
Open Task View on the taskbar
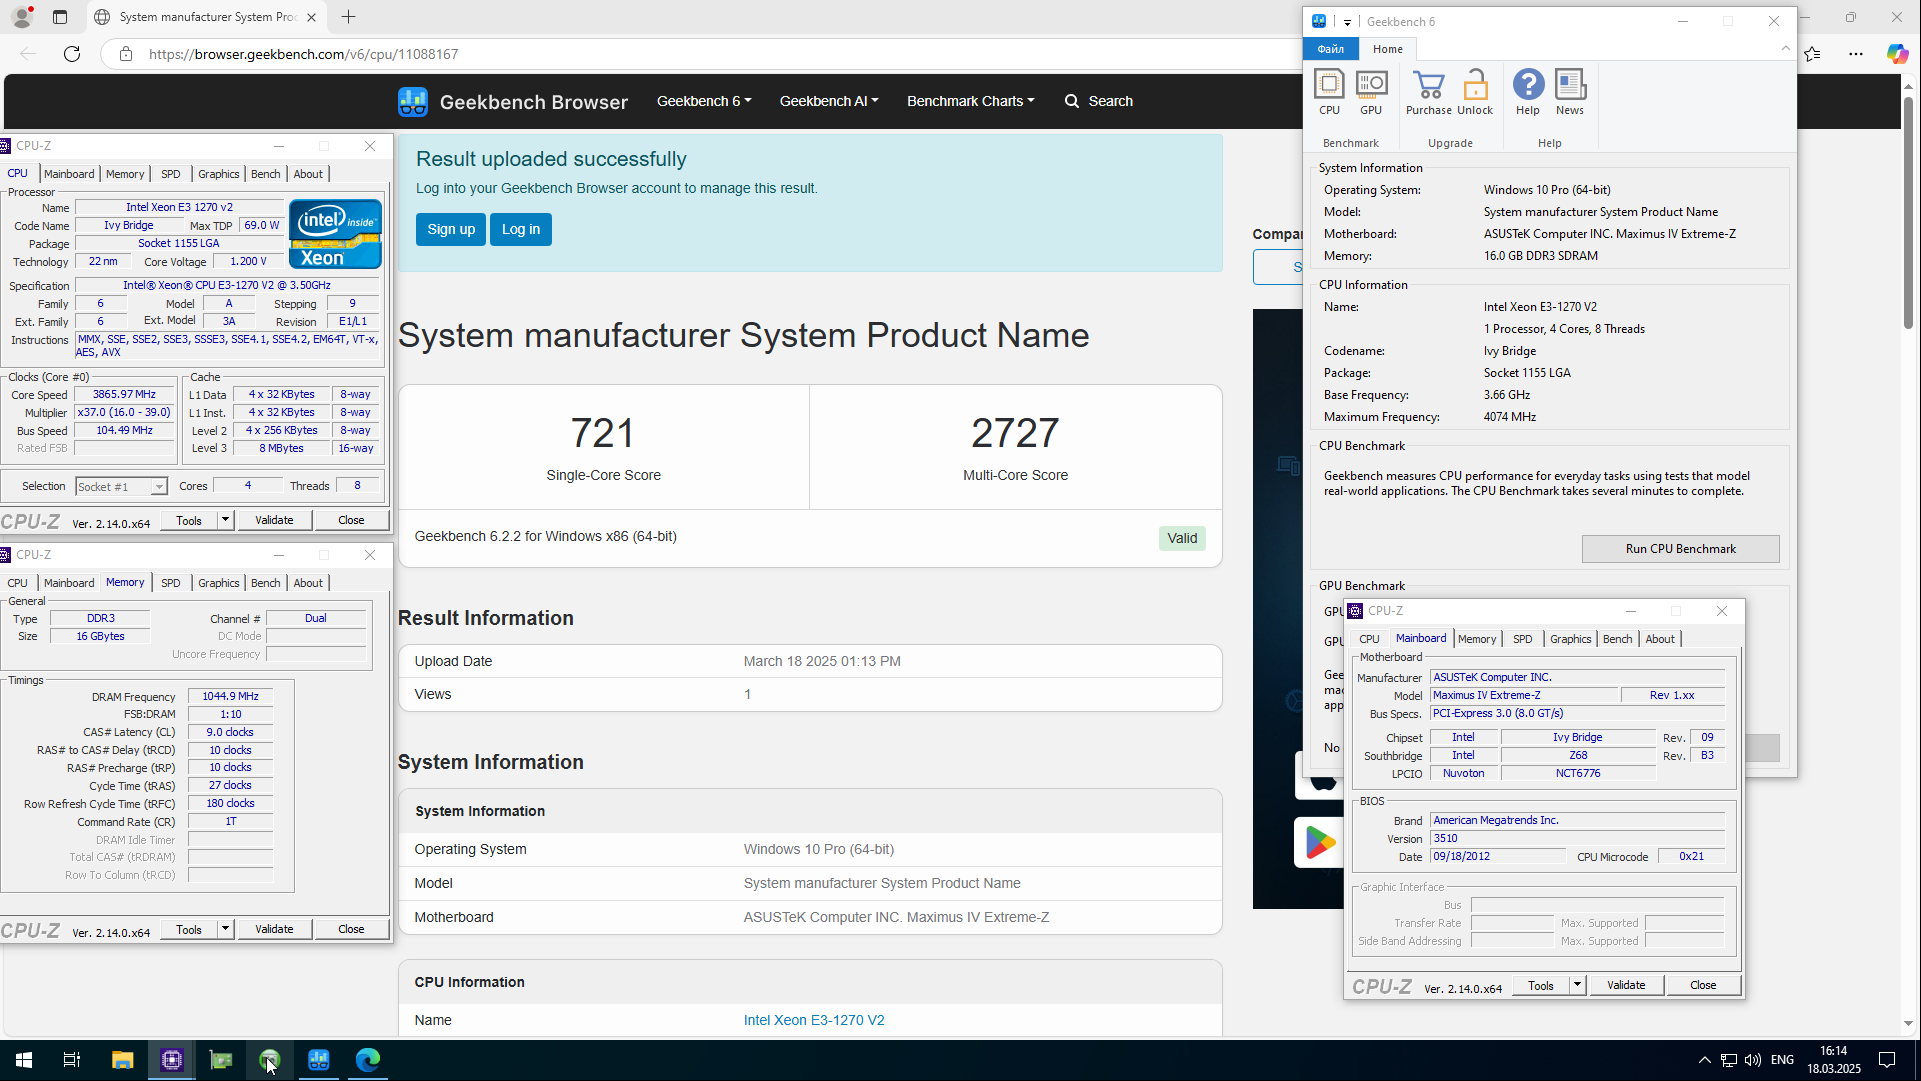pos(72,1060)
